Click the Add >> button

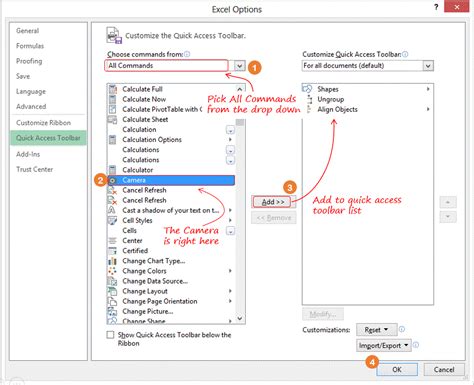[x=273, y=202]
